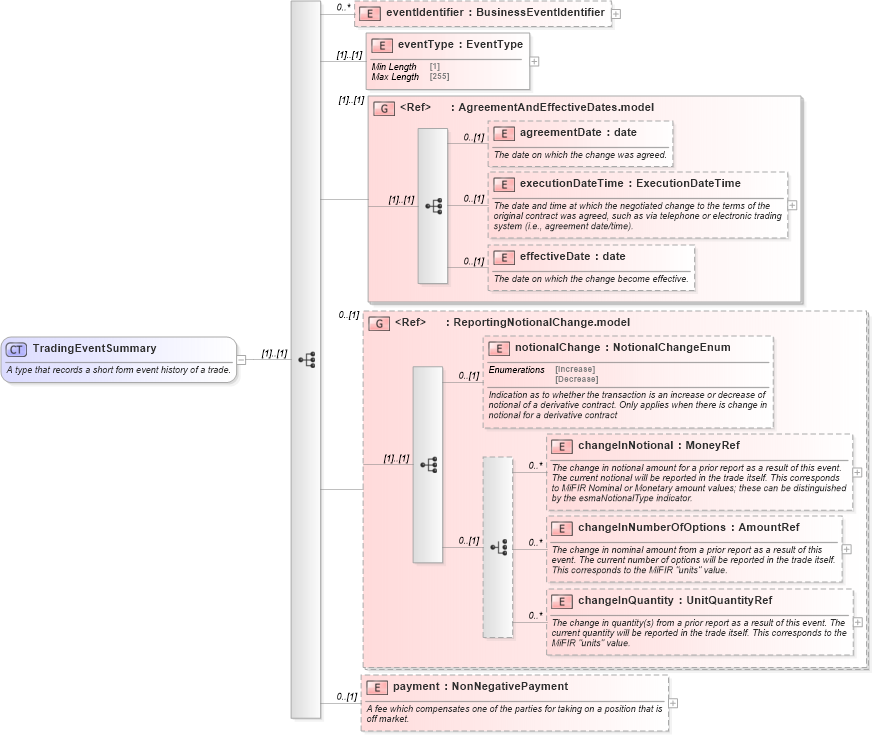Select the payment element icon
873x736 pixels.
(377, 687)
